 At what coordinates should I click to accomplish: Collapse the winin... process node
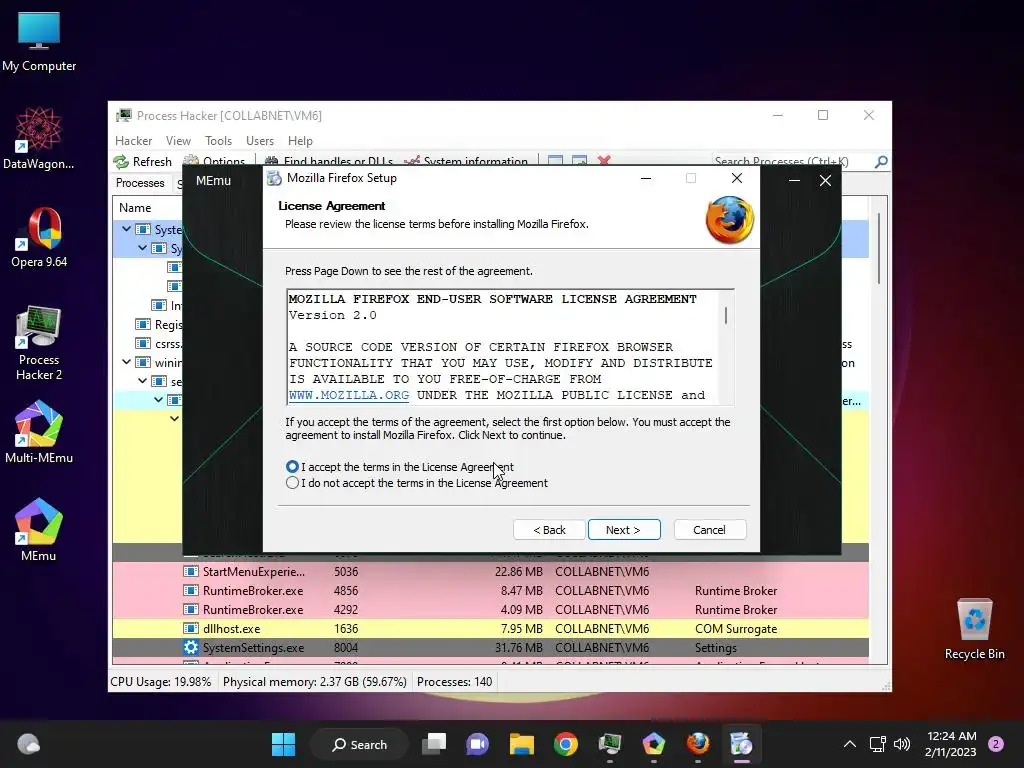(x=127, y=362)
